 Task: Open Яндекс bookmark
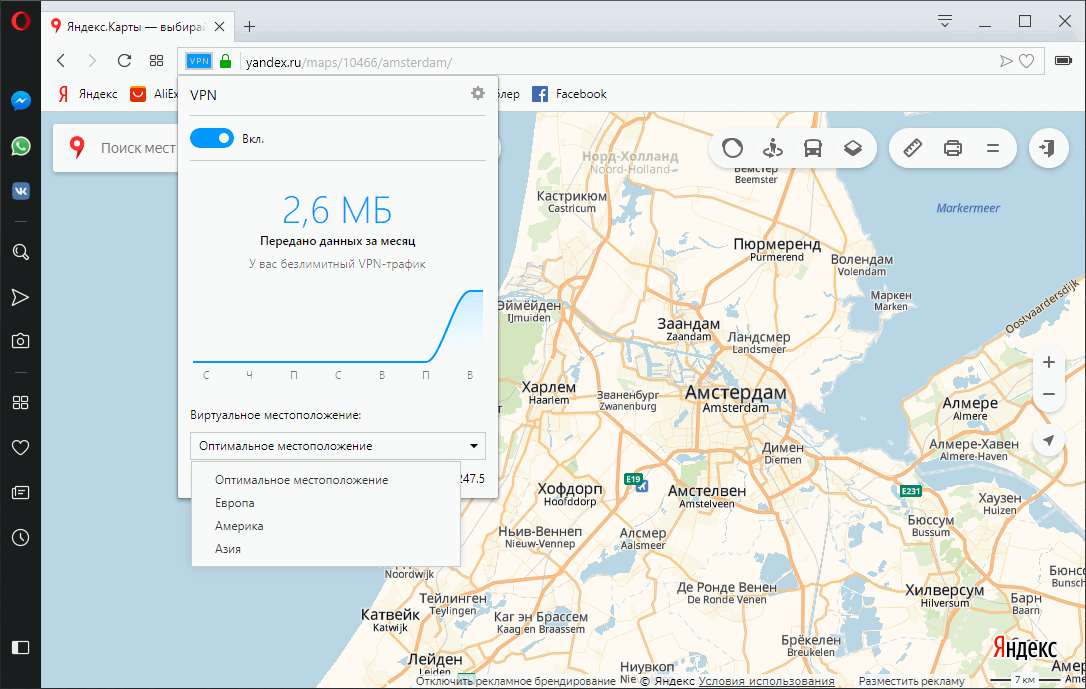pyautogui.click(x=87, y=94)
